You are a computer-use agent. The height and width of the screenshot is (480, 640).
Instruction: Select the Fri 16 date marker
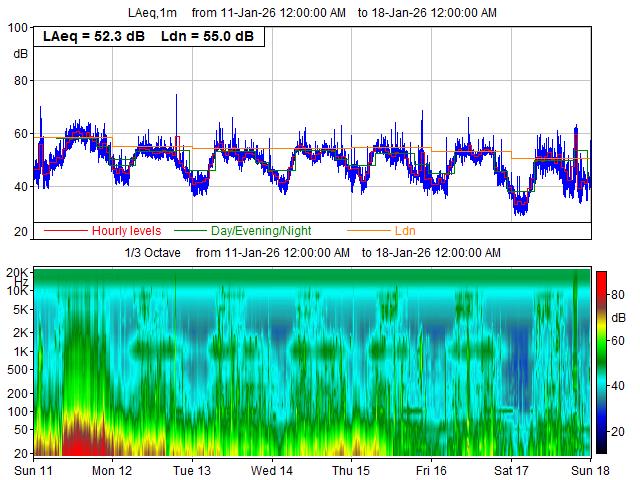[431, 470]
